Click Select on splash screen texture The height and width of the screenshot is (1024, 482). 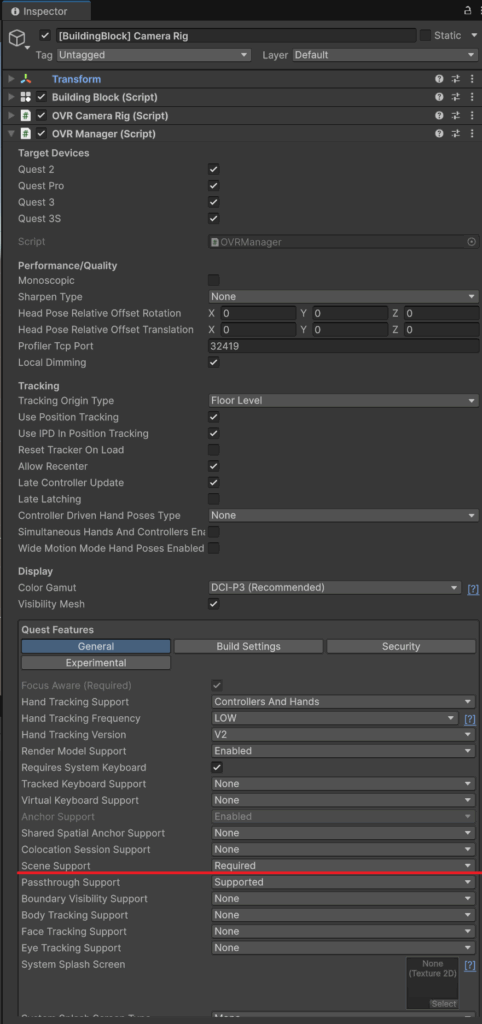click(443, 1004)
